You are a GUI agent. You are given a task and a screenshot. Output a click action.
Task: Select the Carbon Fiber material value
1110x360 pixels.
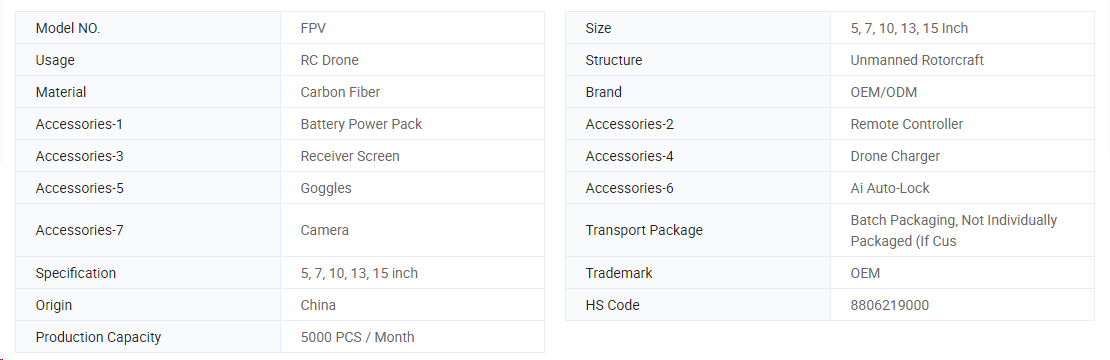pyautogui.click(x=340, y=92)
